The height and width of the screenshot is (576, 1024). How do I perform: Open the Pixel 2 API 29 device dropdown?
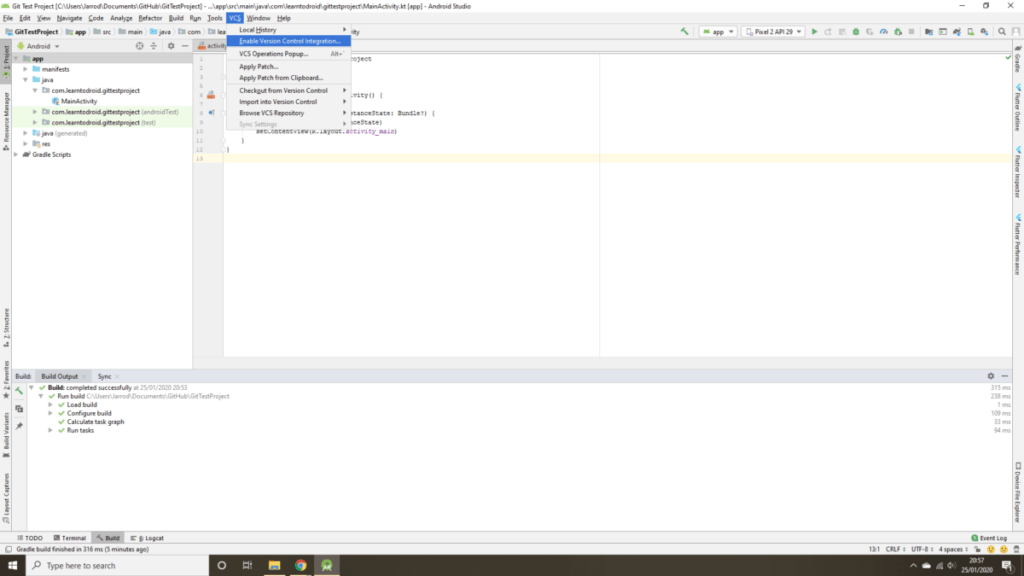click(x=772, y=32)
